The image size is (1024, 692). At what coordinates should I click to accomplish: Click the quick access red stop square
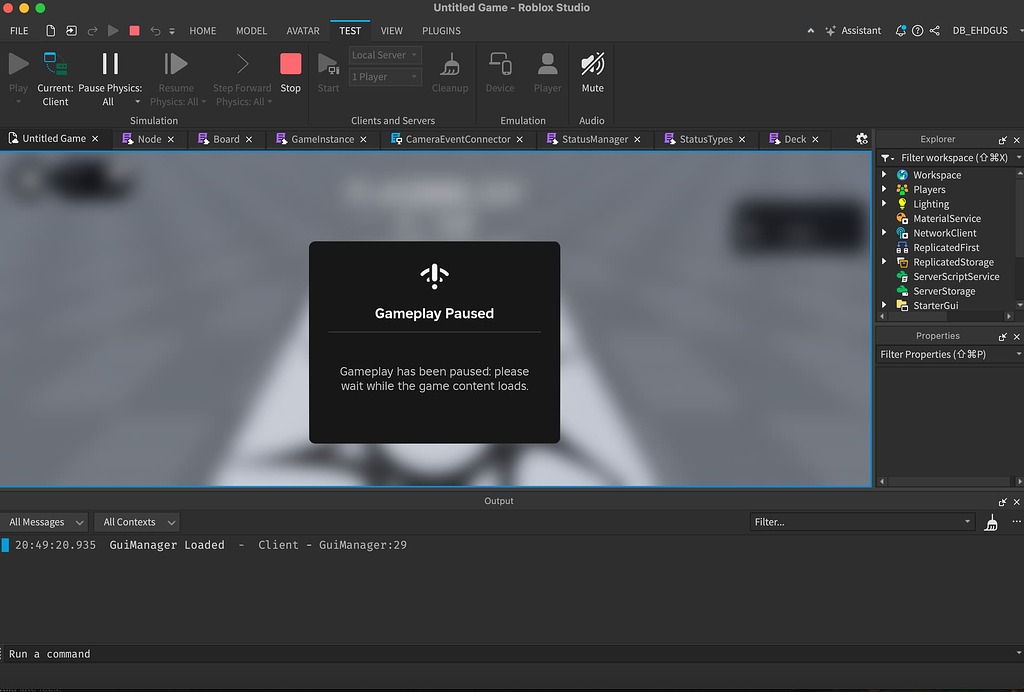click(x=135, y=31)
